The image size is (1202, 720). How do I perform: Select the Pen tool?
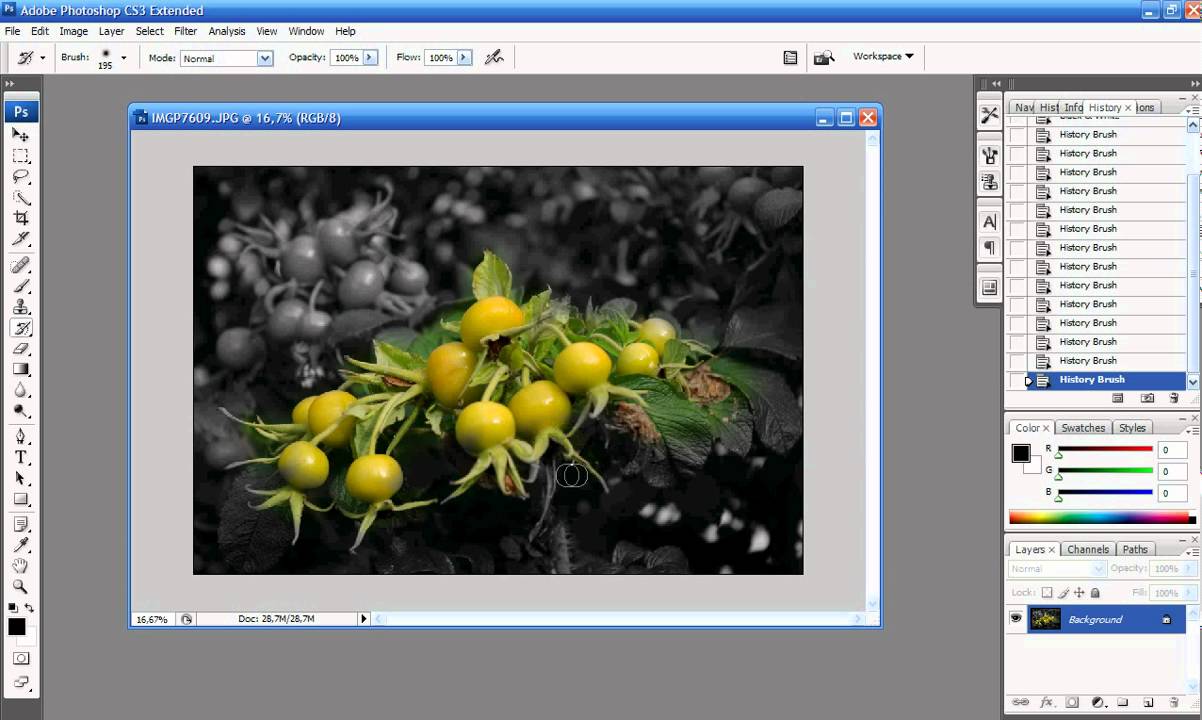(20, 437)
